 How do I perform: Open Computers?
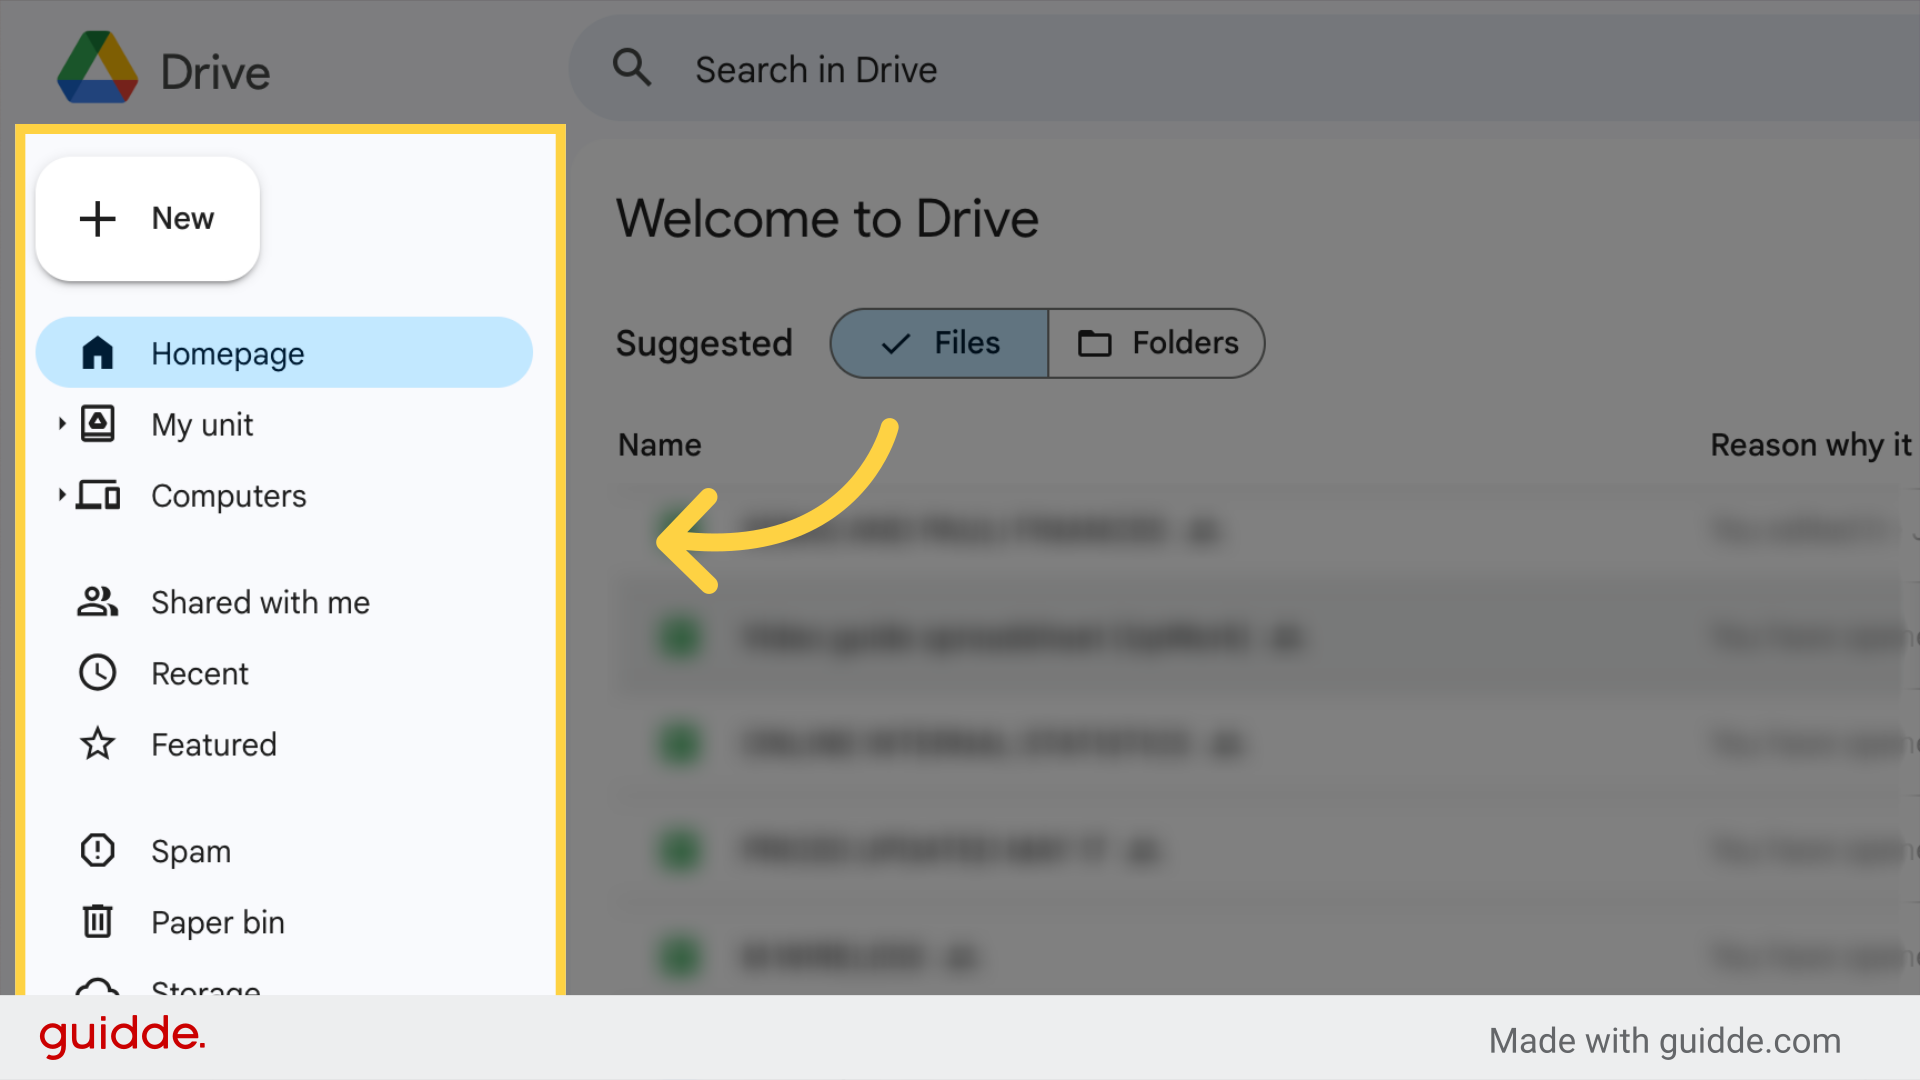pos(284,496)
